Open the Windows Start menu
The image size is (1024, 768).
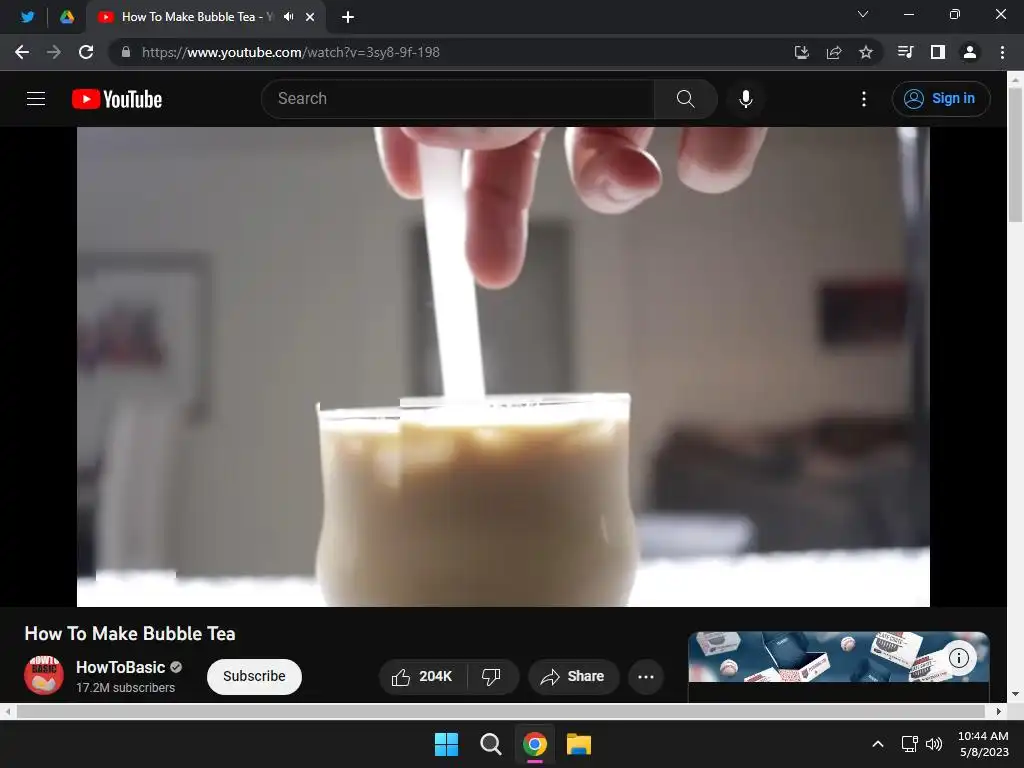click(x=447, y=744)
